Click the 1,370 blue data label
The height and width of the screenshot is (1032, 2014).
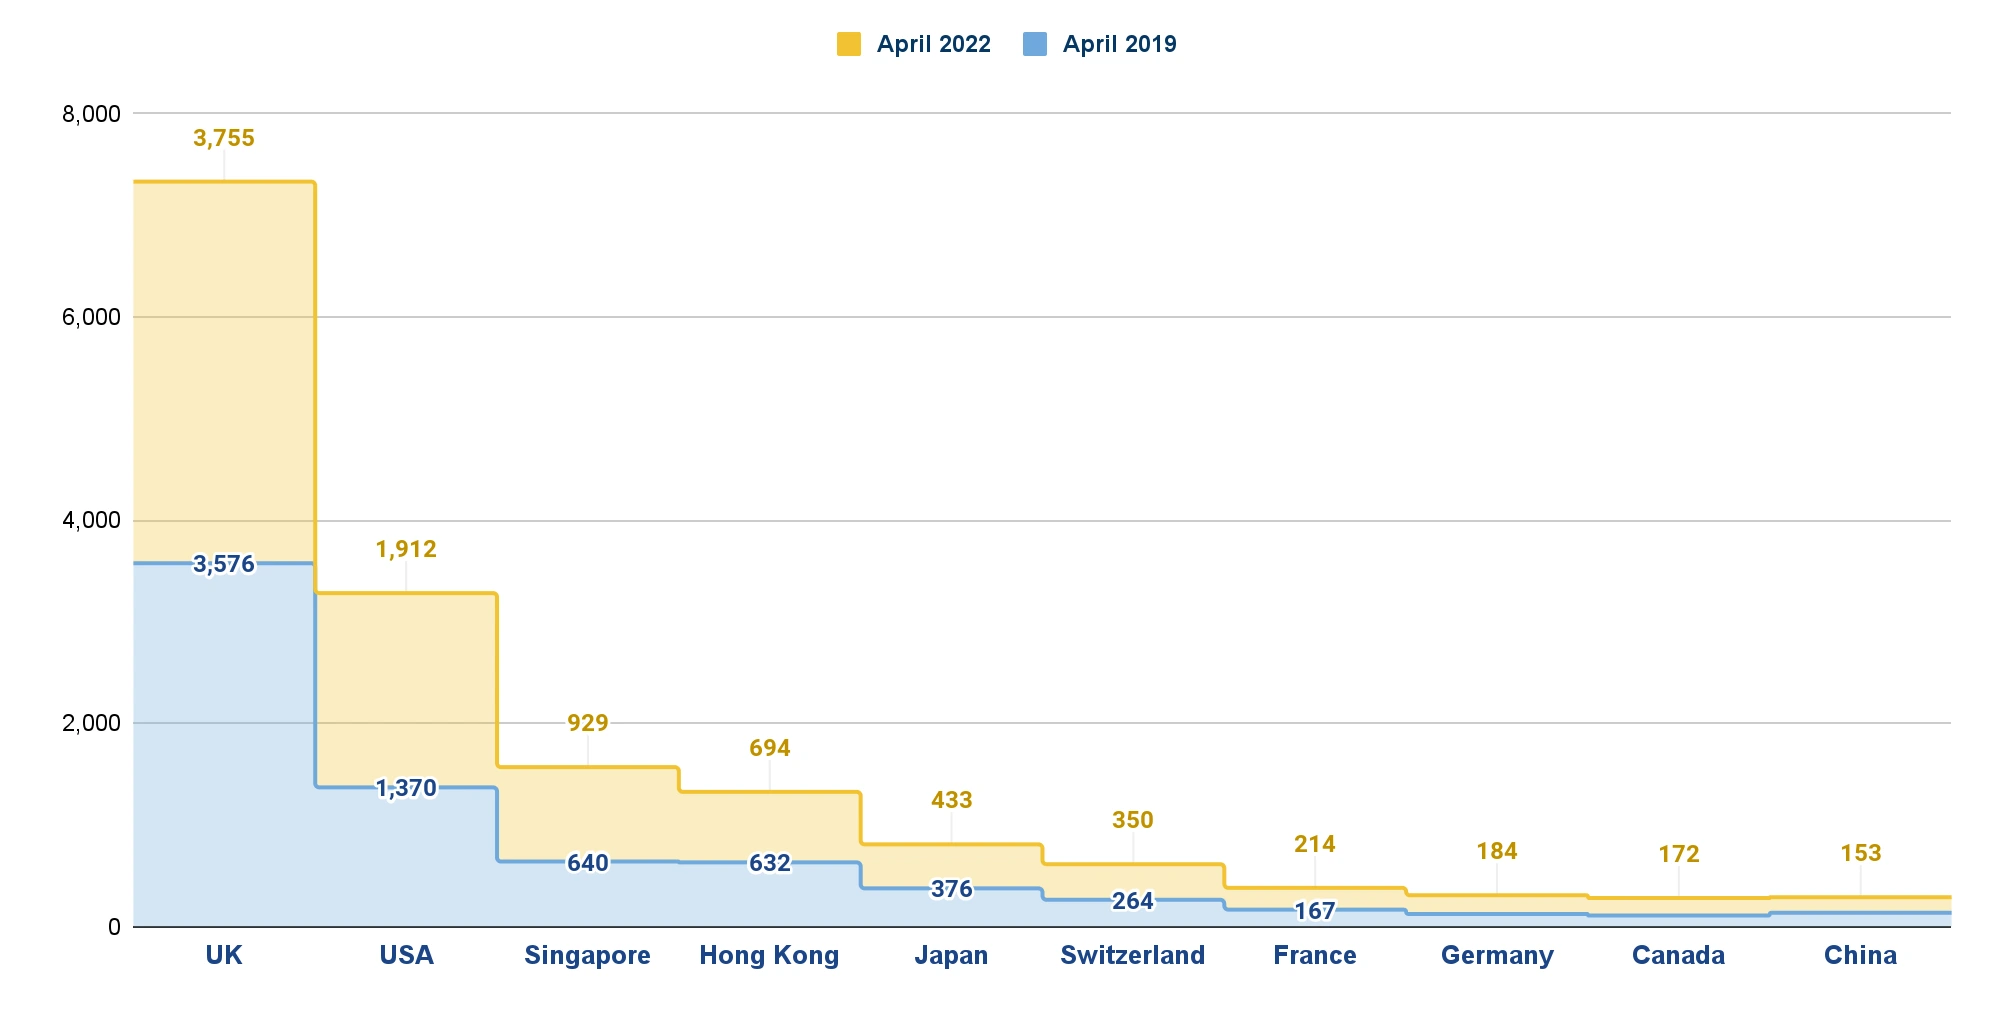click(x=406, y=788)
